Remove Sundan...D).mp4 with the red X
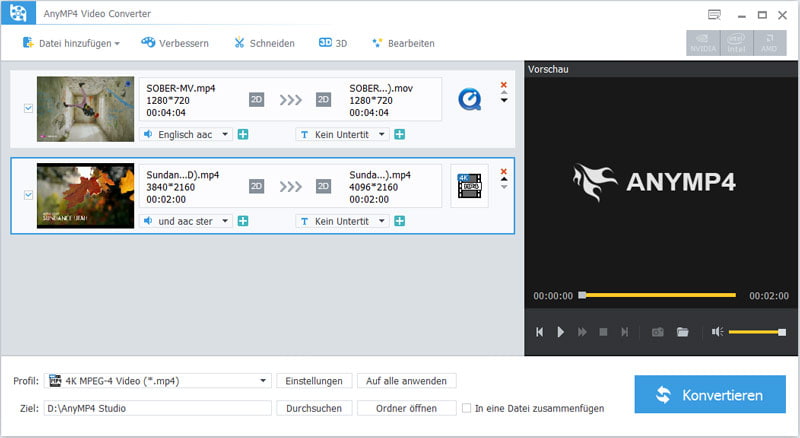800x438 pixels. click(x=504, y=172)
